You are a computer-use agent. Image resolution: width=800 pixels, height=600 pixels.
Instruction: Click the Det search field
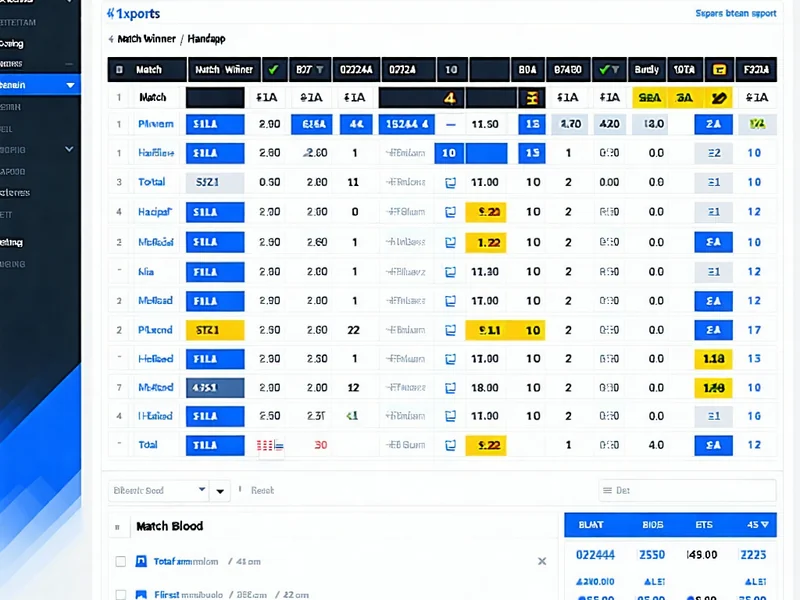click(687, 490)
